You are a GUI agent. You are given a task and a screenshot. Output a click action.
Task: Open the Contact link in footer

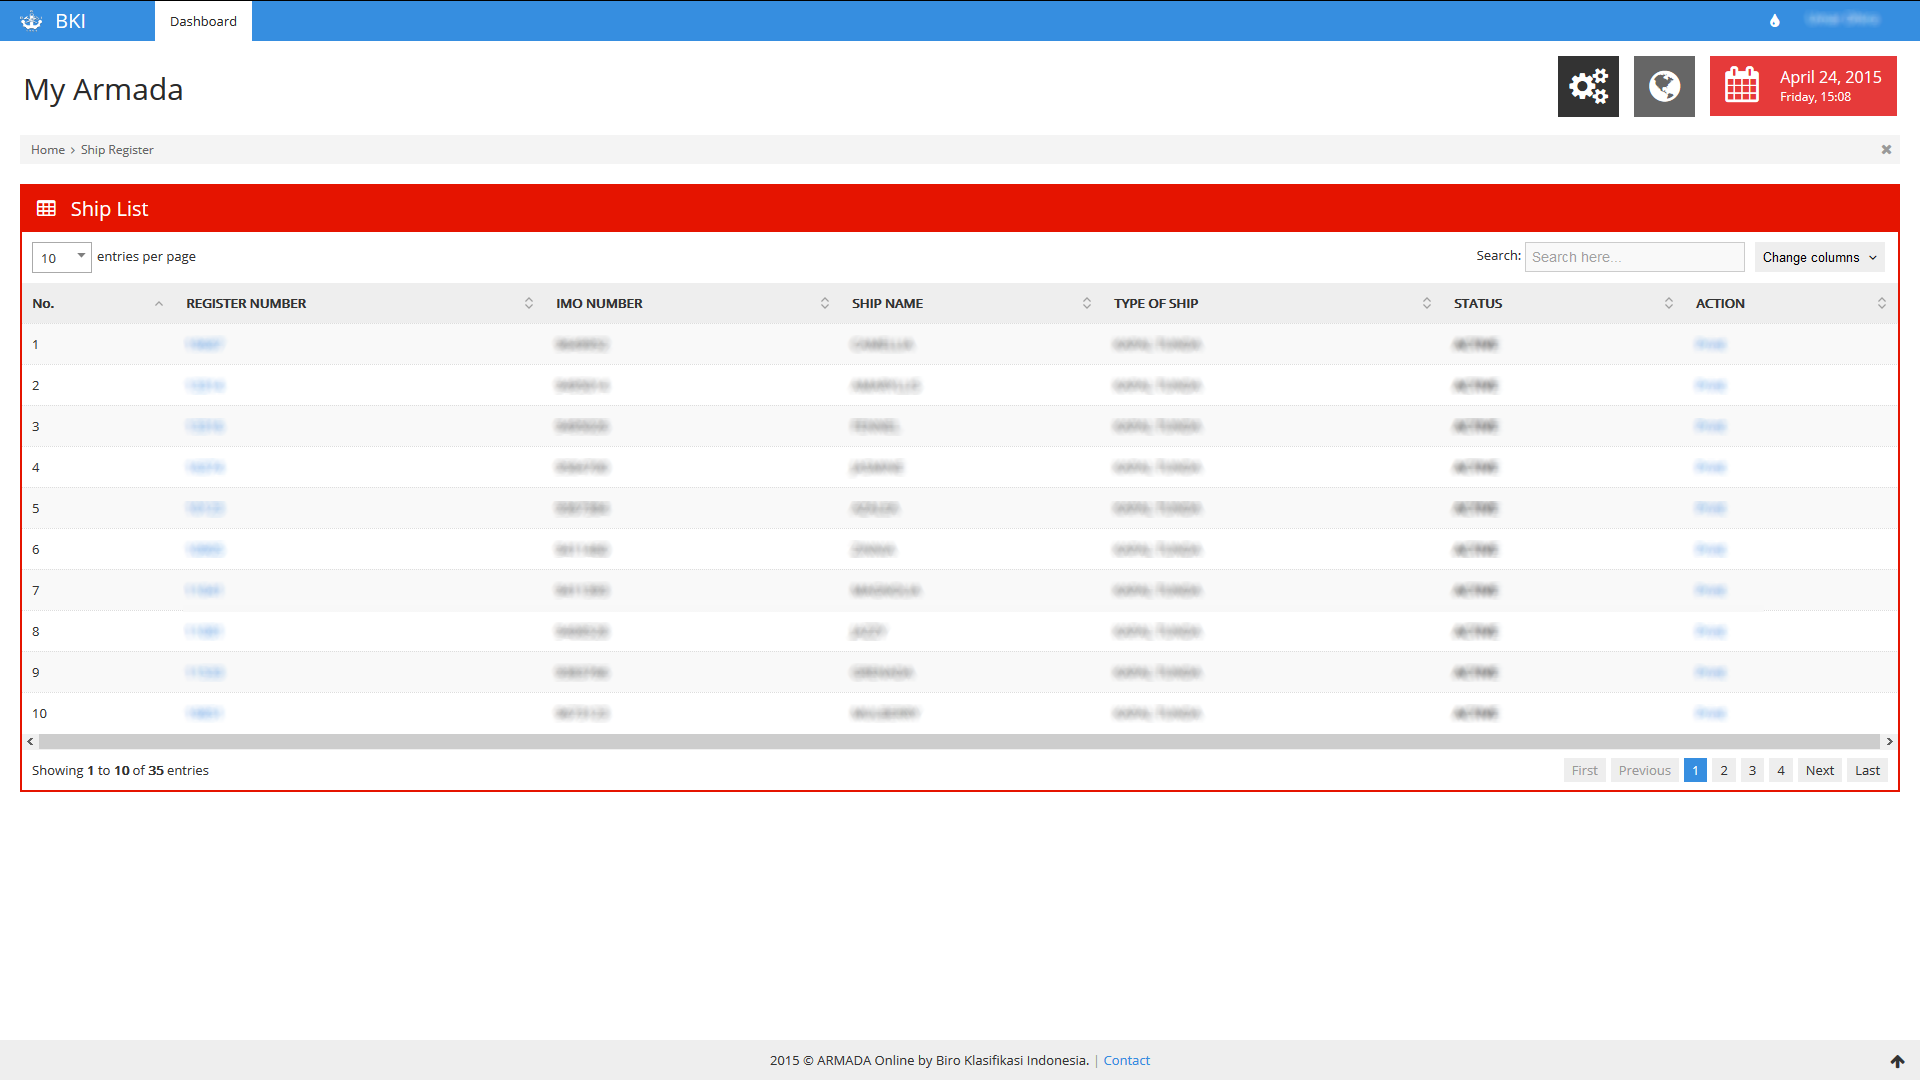pos(1126,1061)
